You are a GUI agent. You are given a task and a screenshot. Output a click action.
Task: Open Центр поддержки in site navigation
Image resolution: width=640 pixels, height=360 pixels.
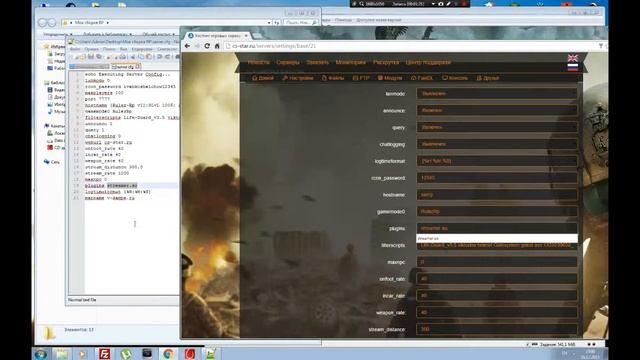[x=428, y=62]
